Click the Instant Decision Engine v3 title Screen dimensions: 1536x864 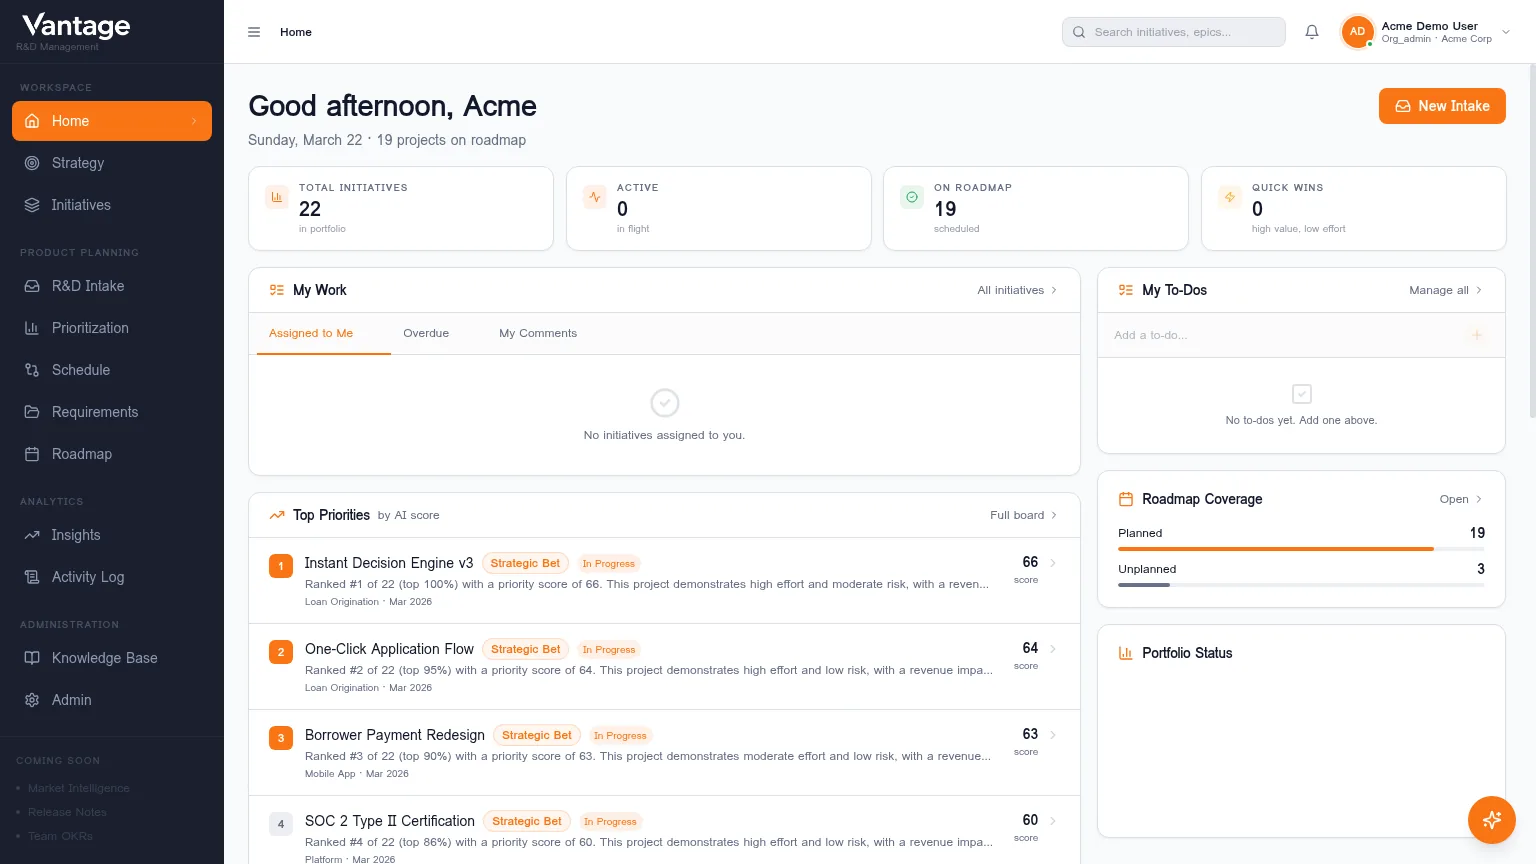[x=389, y=563]
